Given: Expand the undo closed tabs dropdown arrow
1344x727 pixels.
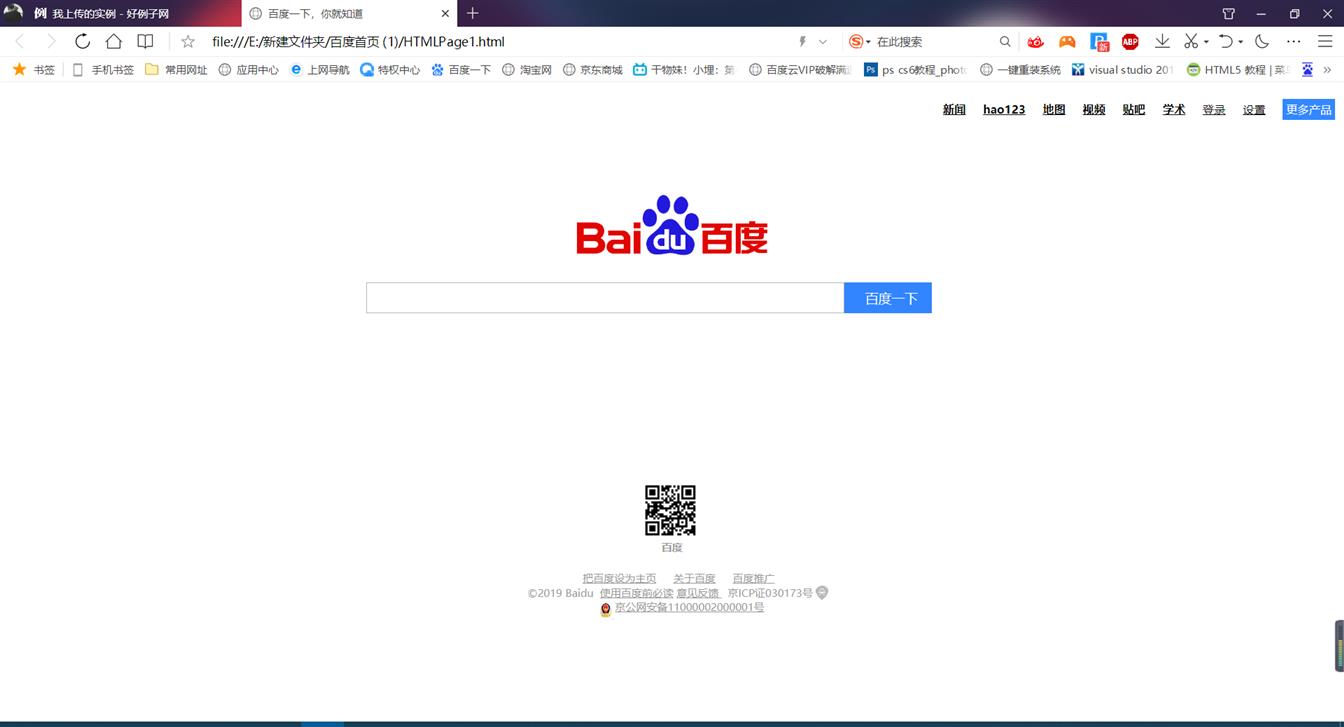Looking at the screenshot, I should 1241,42.
